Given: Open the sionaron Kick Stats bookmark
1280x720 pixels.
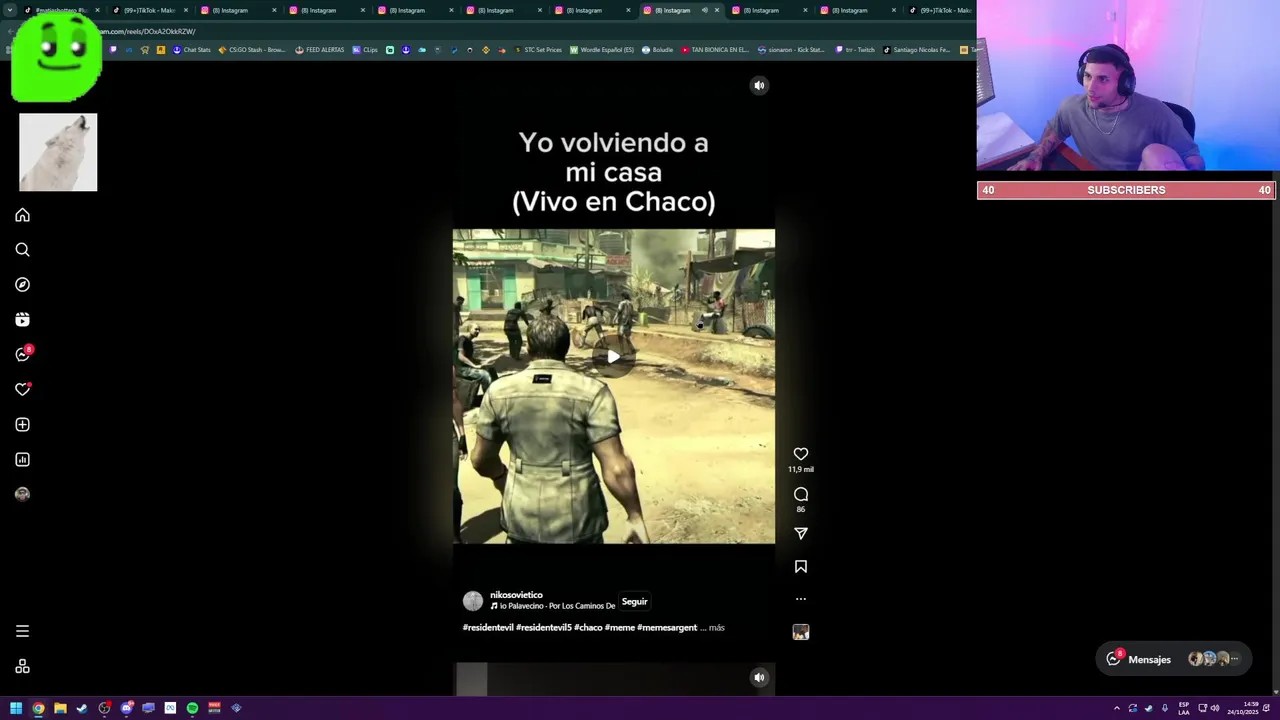Looking at the screenshot, I should (x=792, y=50).
